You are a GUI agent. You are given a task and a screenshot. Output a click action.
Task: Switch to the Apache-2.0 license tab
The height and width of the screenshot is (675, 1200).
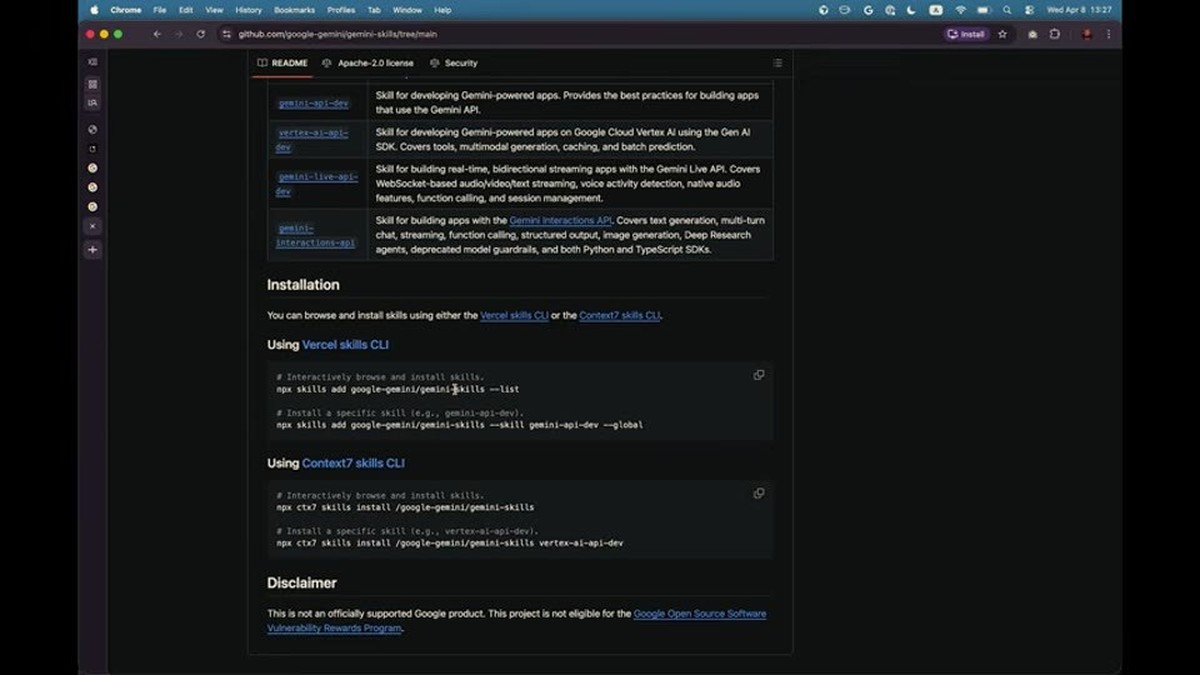pyautogui.click(x=368, y=63)
